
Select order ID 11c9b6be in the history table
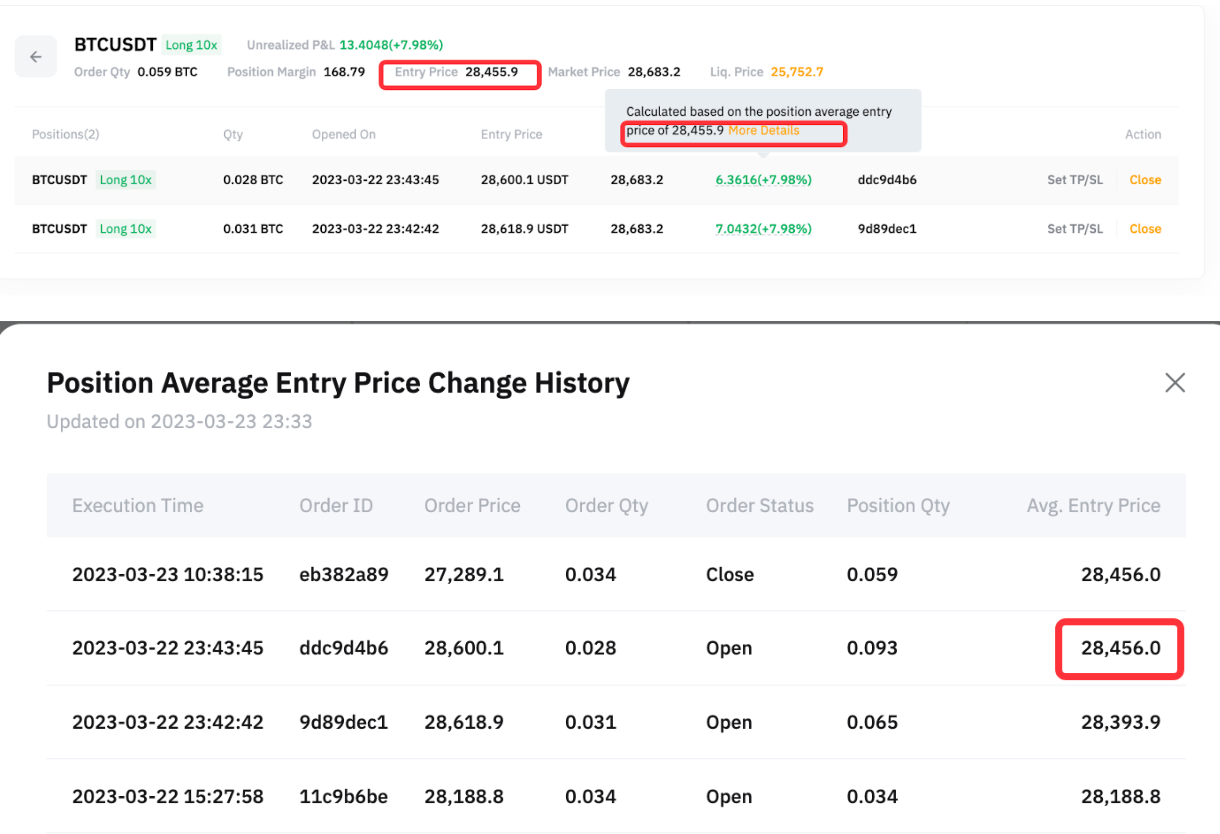point(343,796)
